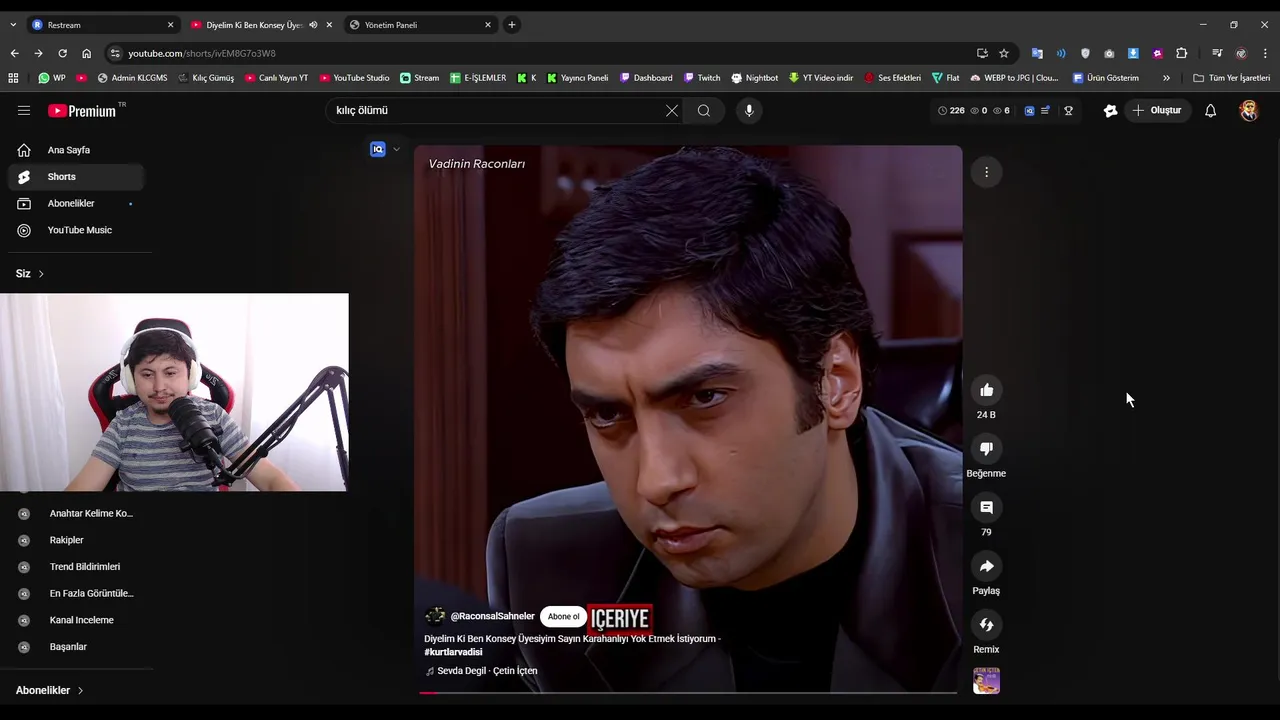Open the WP WhatsApp bookmark

52,78
